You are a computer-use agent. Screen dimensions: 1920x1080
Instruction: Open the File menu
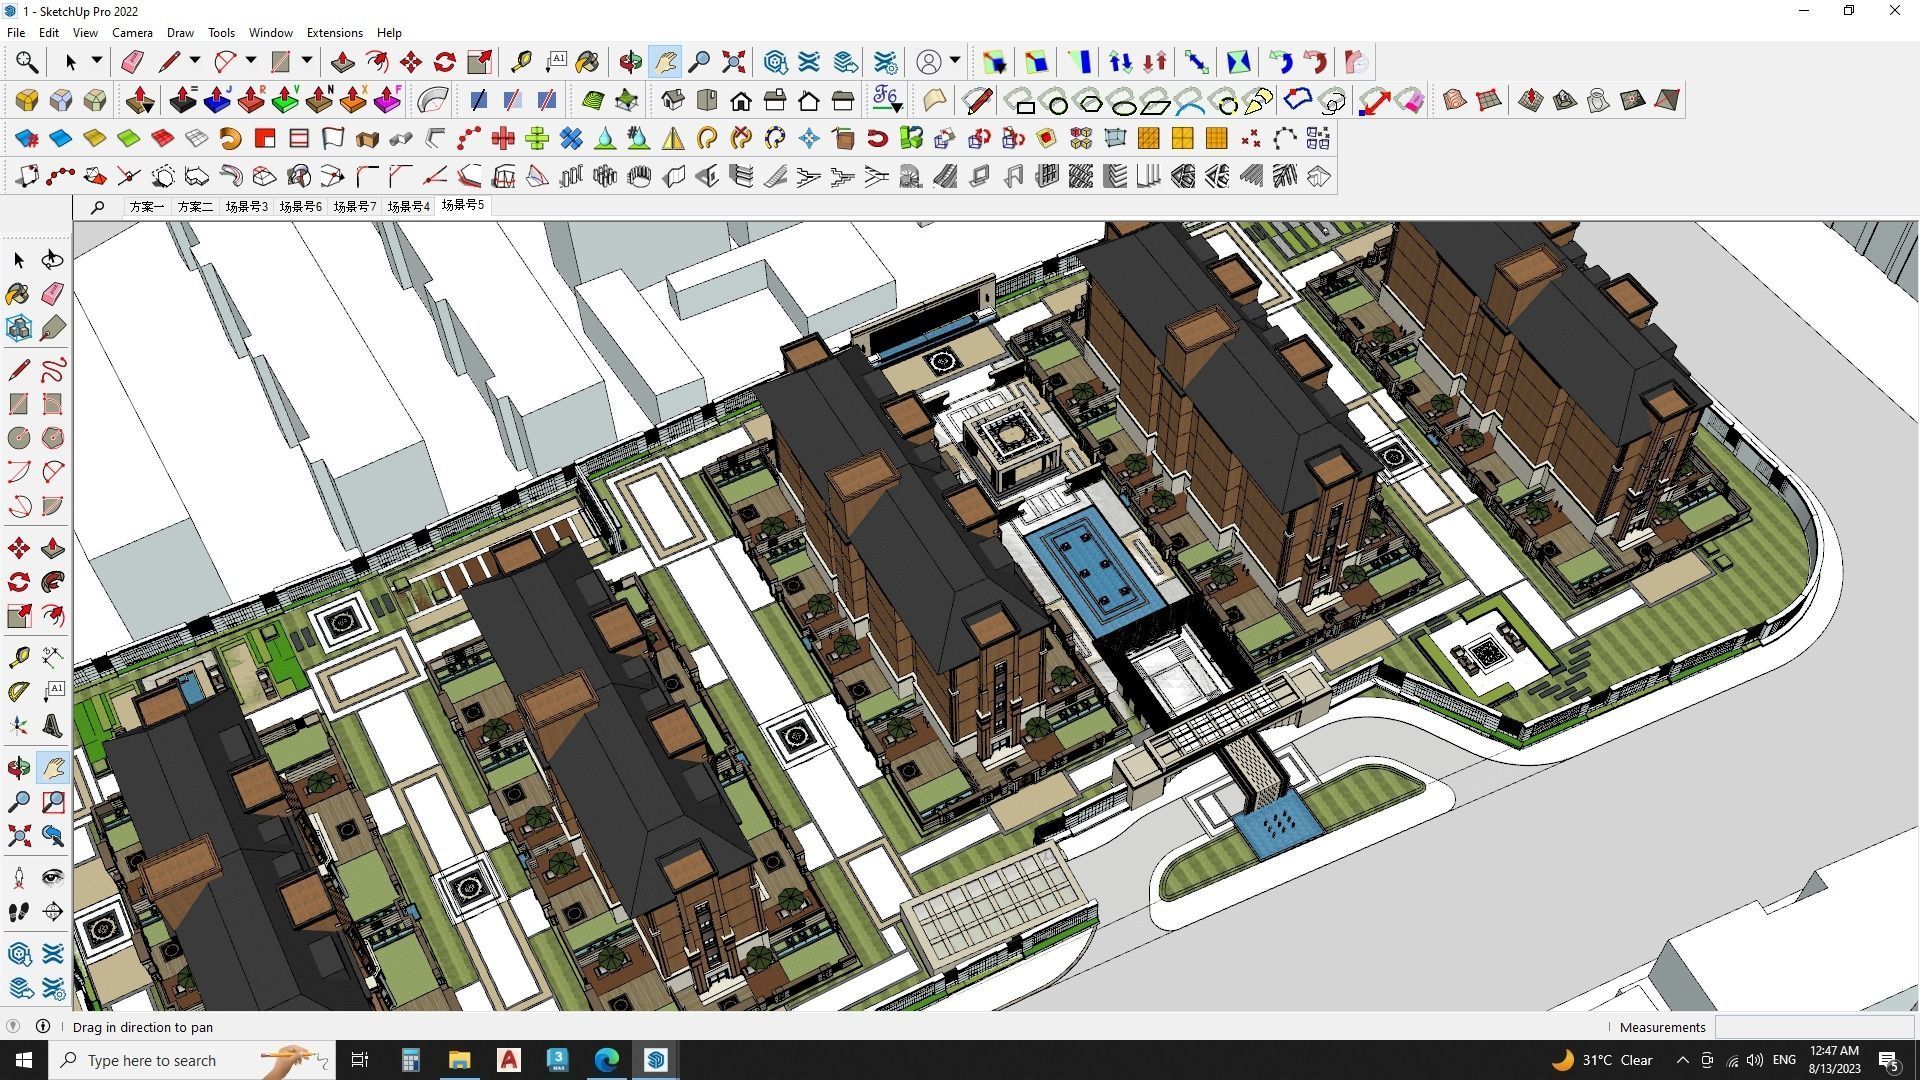coord(16,32)
